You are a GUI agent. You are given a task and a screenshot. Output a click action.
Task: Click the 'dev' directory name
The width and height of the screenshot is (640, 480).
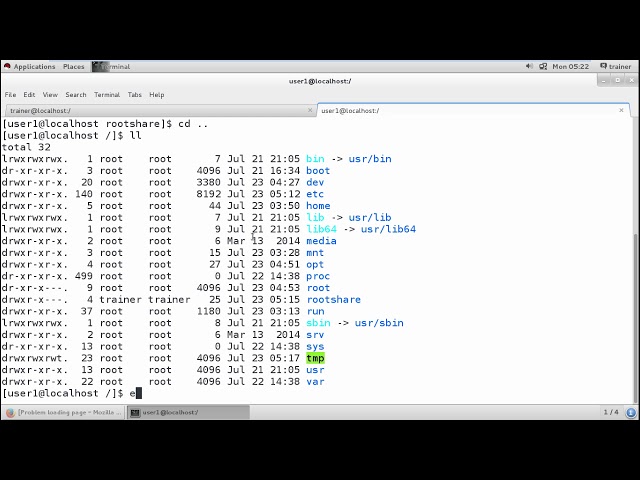coord(315,182)
